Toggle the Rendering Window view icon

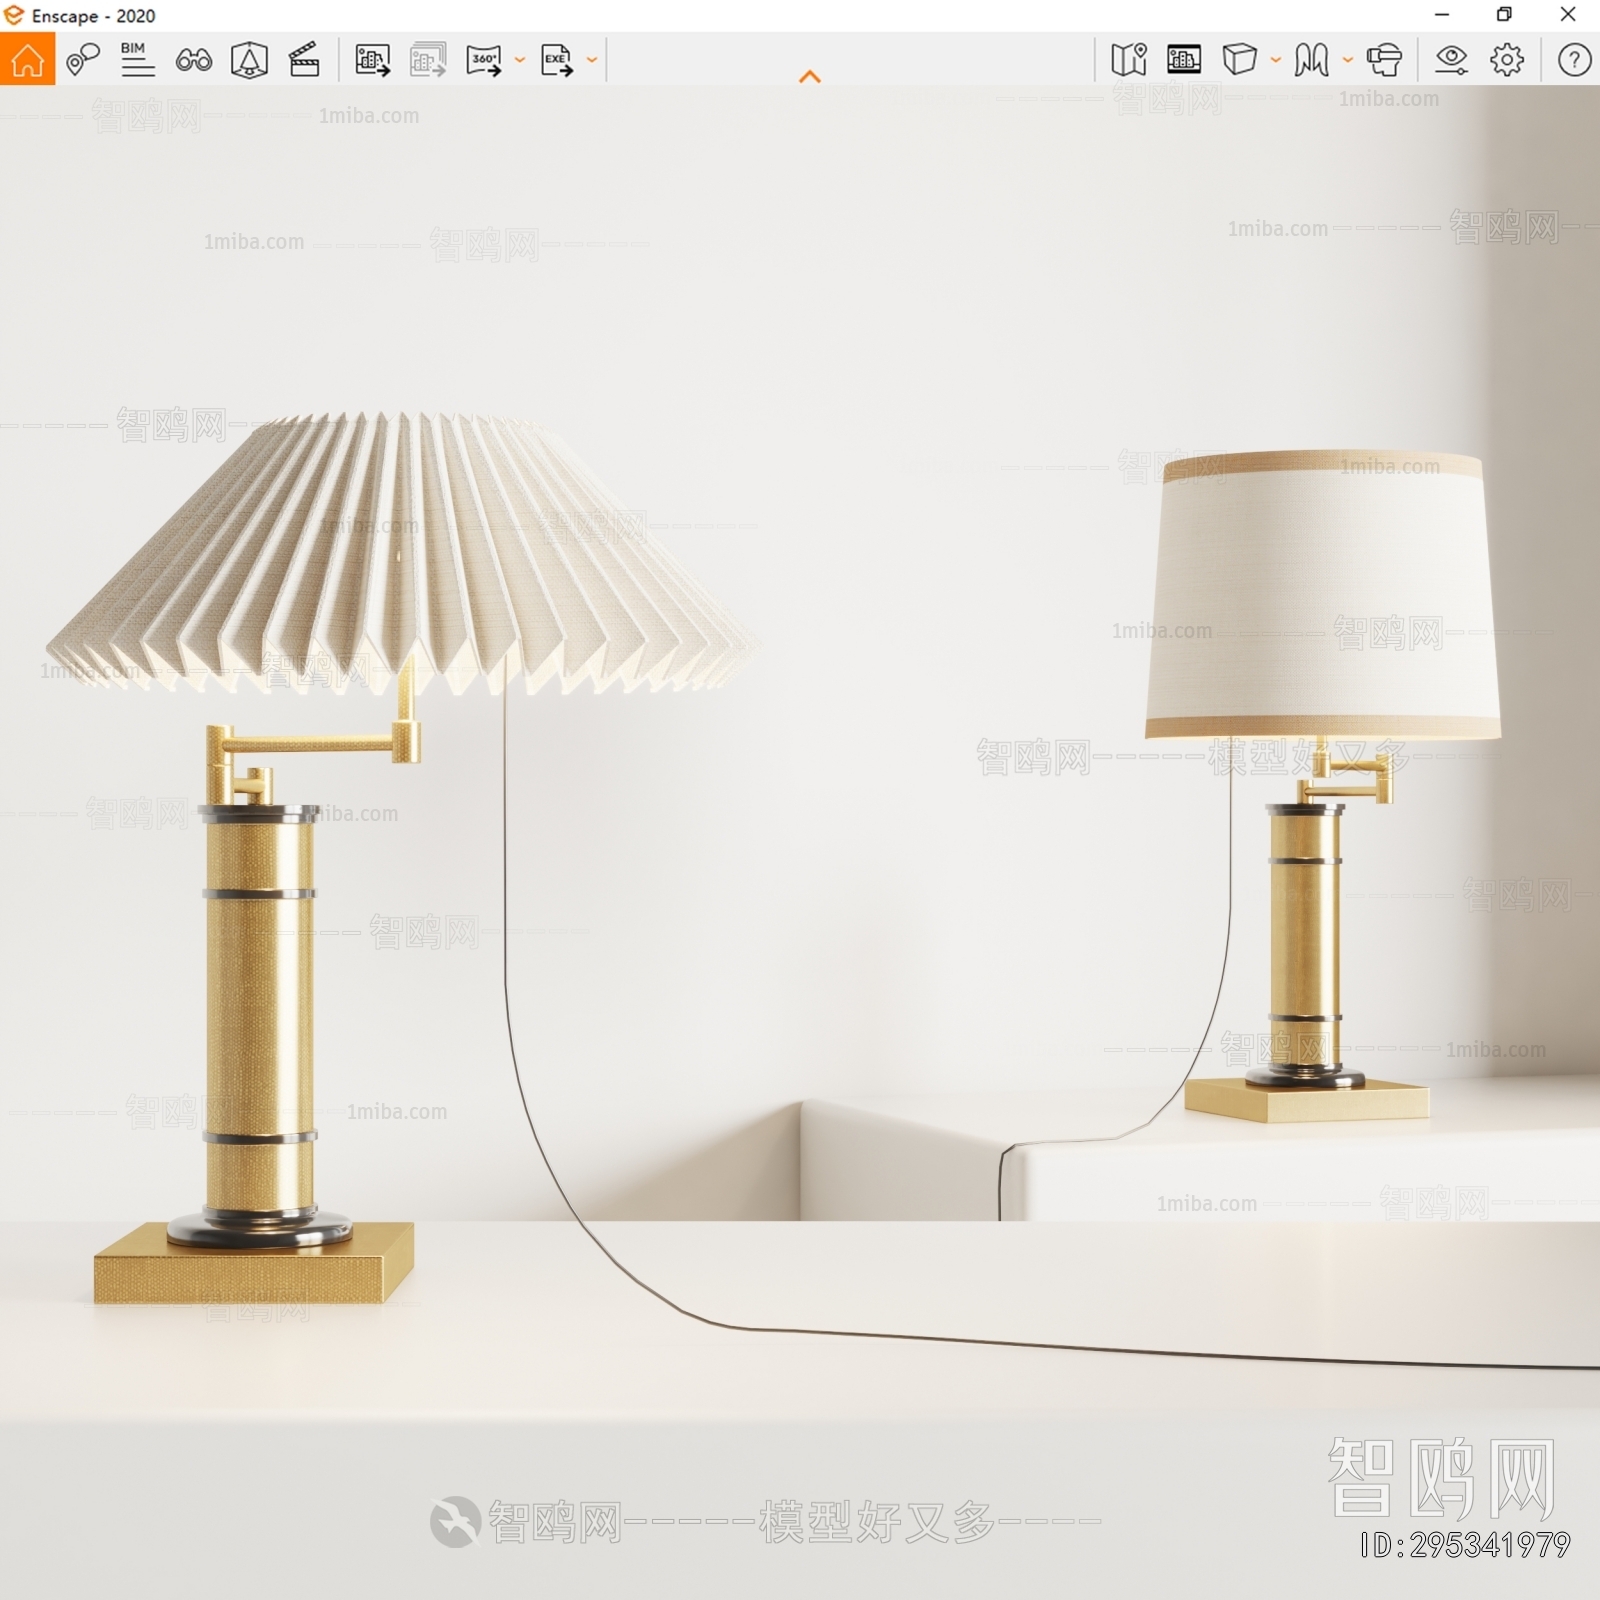[1184, 60]
